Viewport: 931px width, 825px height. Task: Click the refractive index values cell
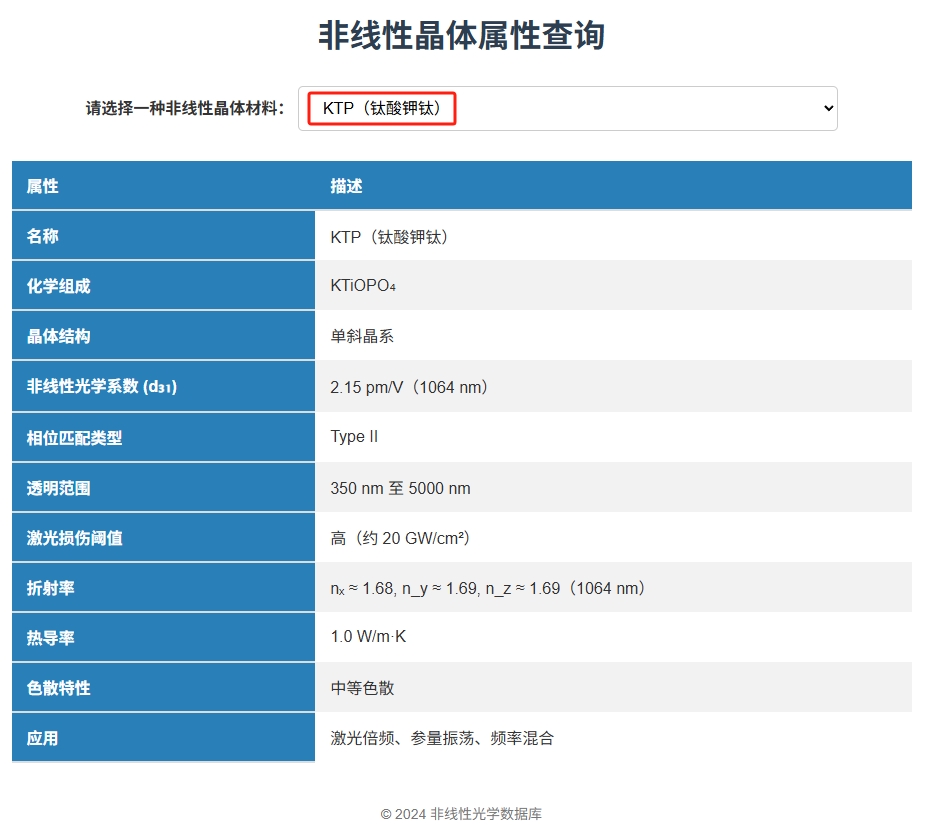(488, 588)
